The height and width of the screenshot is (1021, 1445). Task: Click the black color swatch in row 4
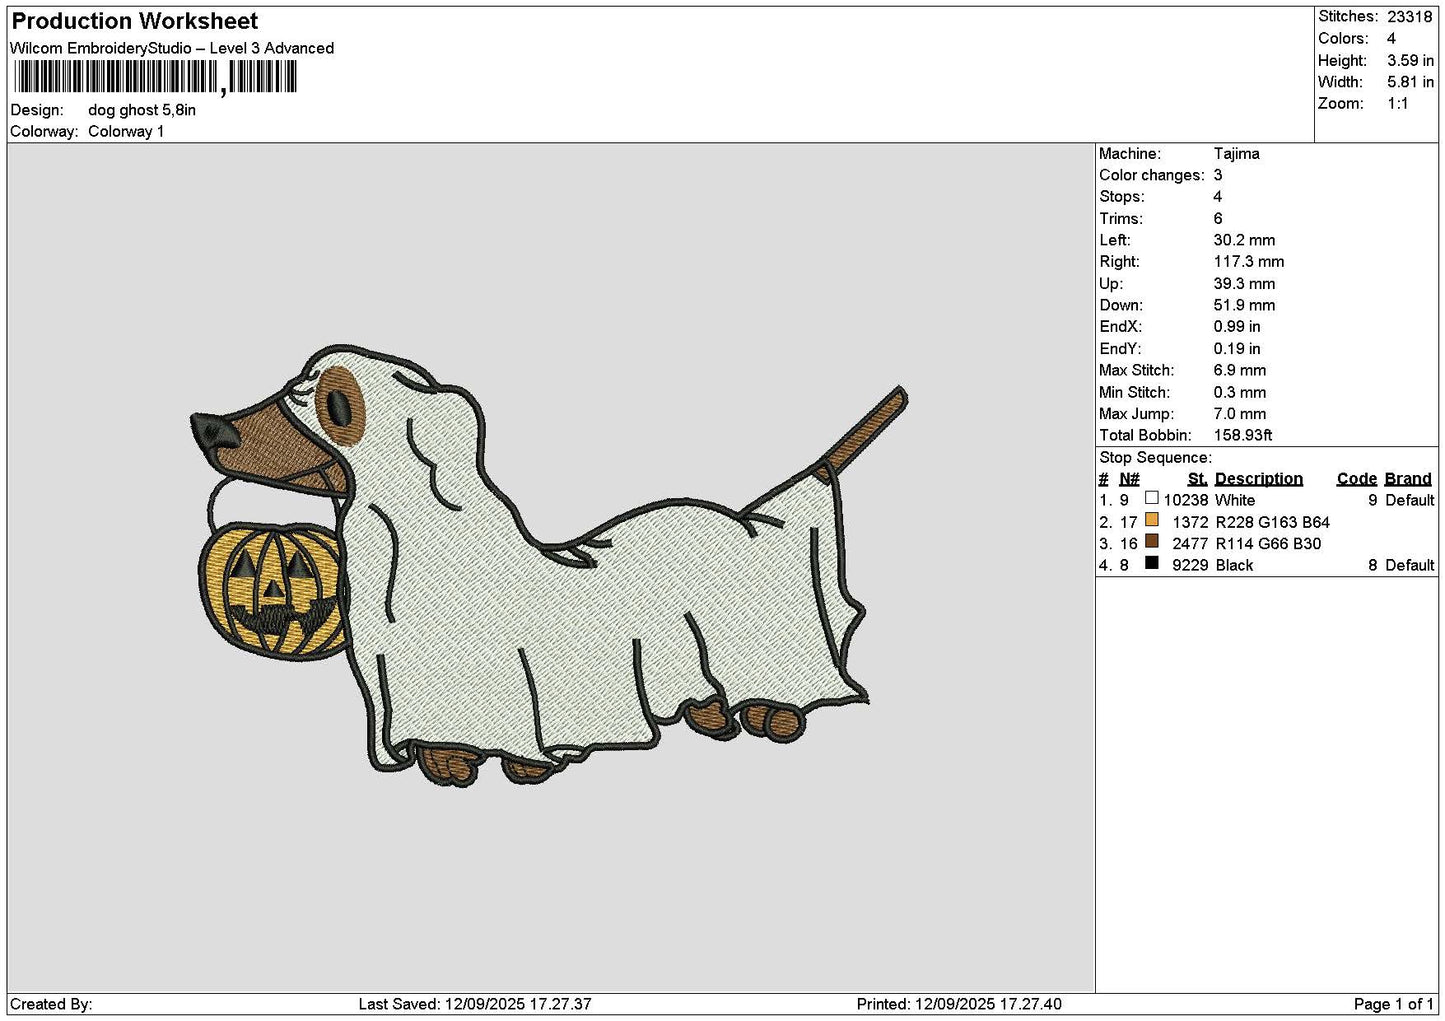pyautogui.click(x=1152, y=564)
